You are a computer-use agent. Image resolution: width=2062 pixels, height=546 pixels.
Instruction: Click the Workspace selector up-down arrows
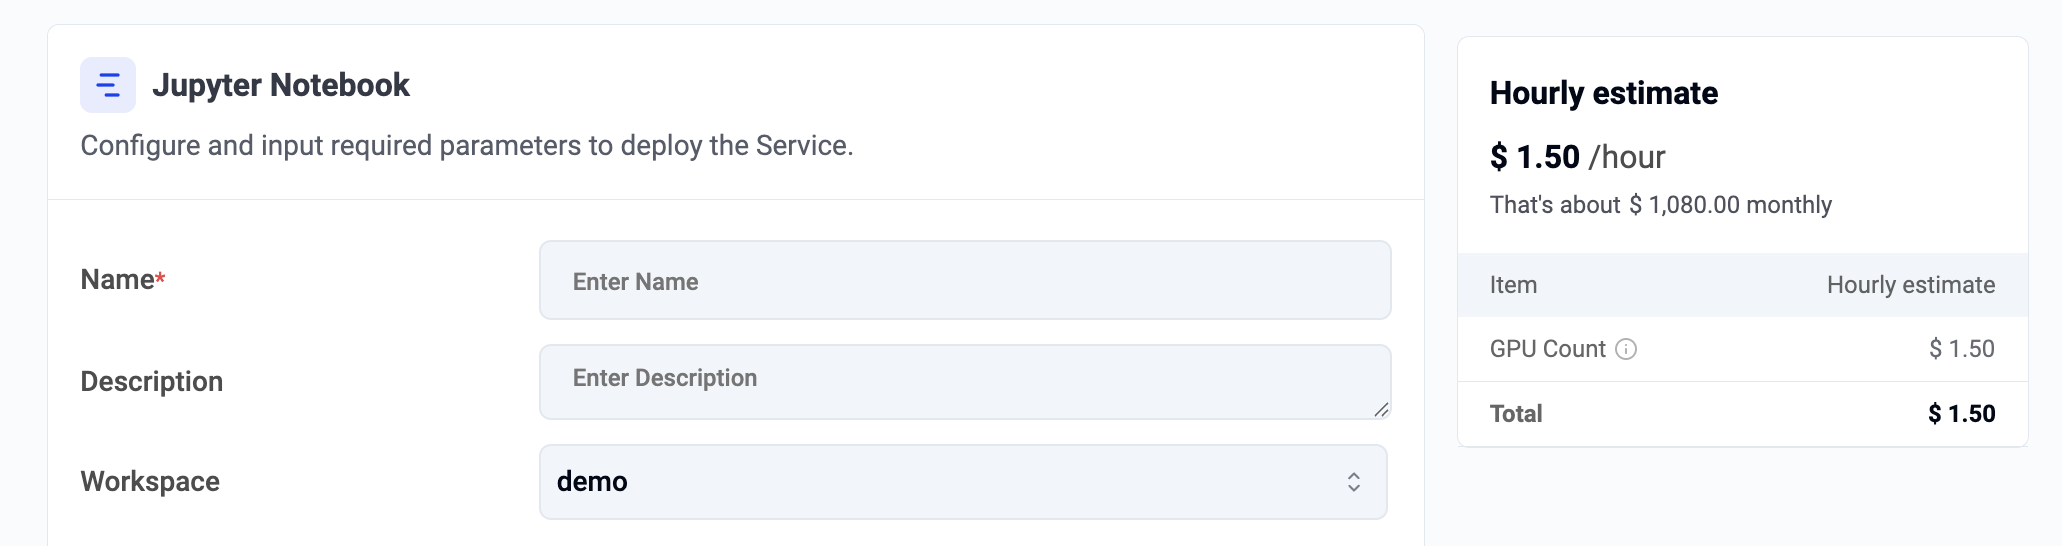pos(1353,482)
